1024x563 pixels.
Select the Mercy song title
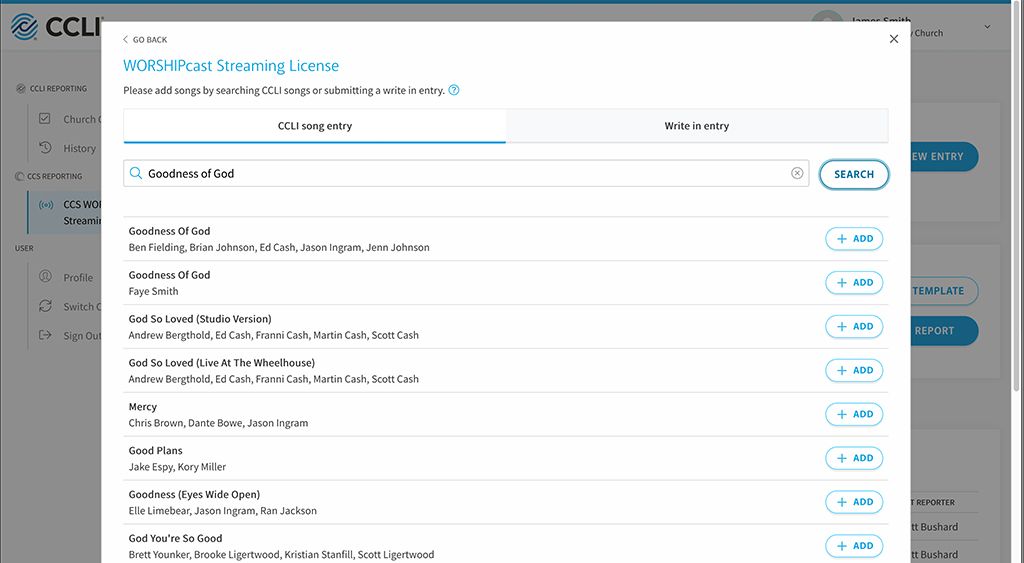tap(142, 407)
